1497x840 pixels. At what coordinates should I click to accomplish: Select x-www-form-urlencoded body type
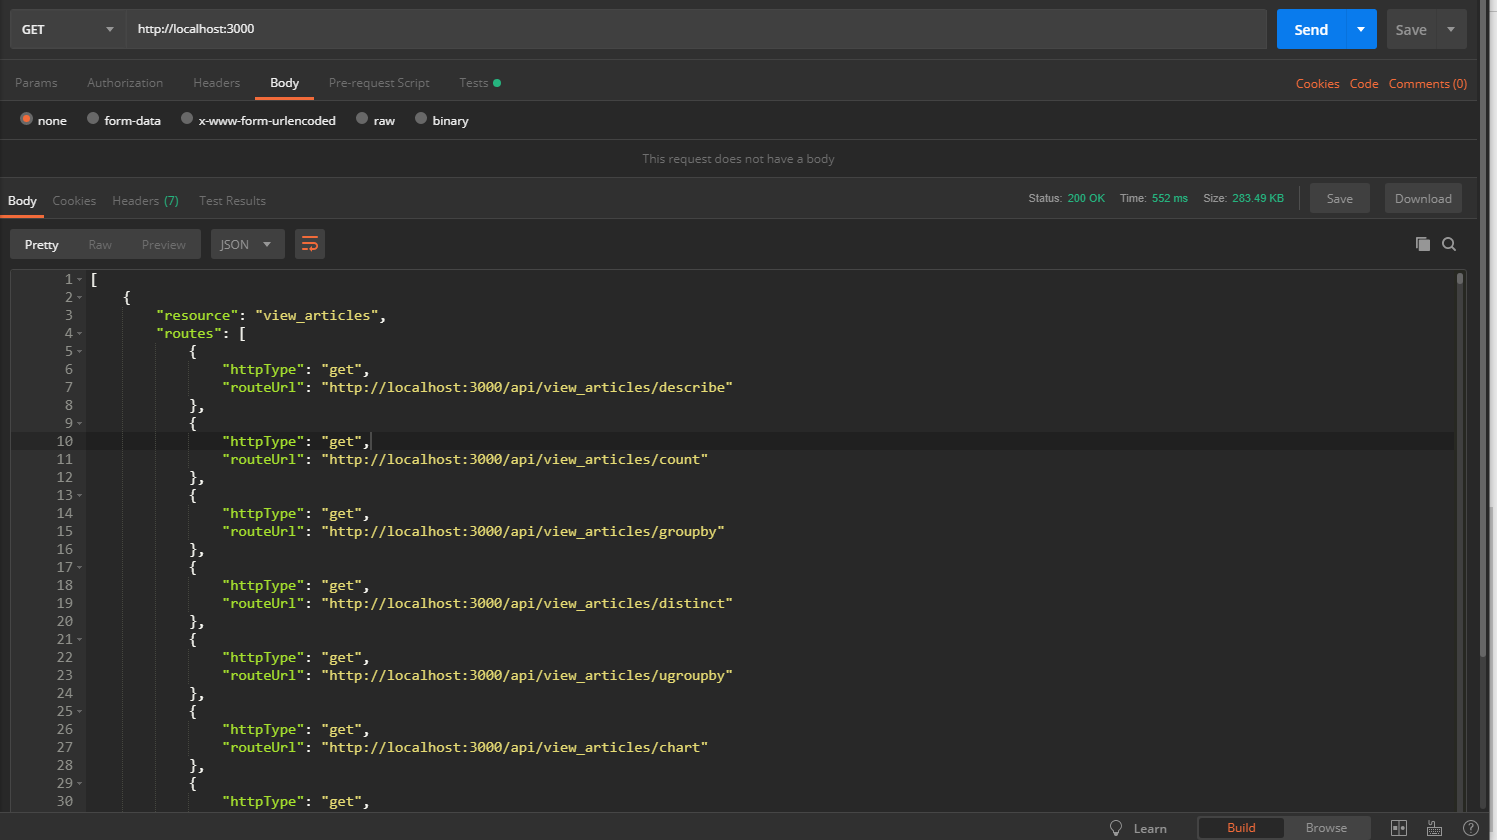(x=187, y=118)
